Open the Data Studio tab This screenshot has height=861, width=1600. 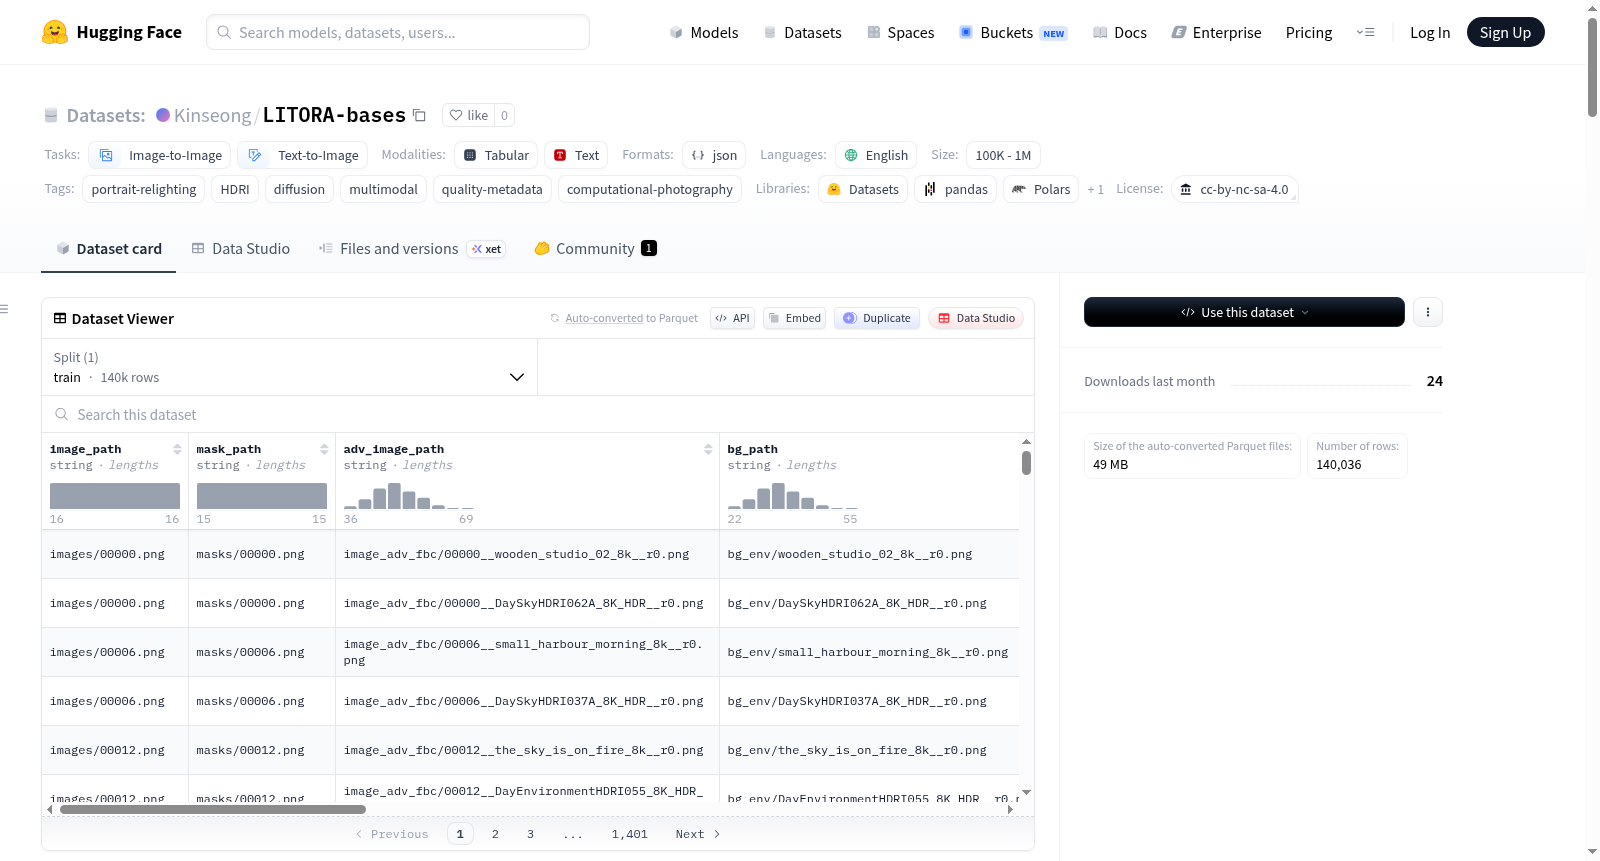click(x=241, y=249)
